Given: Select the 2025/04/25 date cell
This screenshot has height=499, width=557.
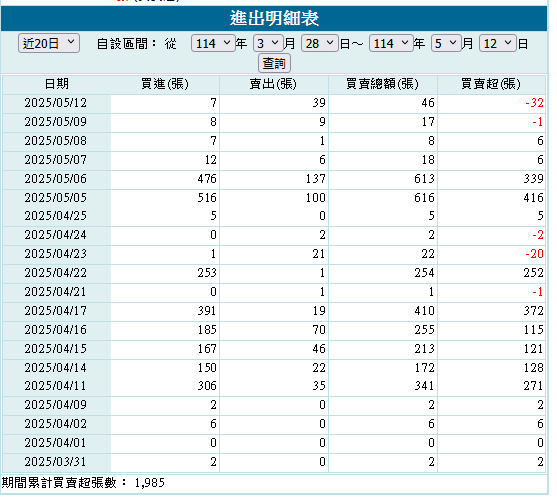Looking at the screenshot, I should [56, 216].
